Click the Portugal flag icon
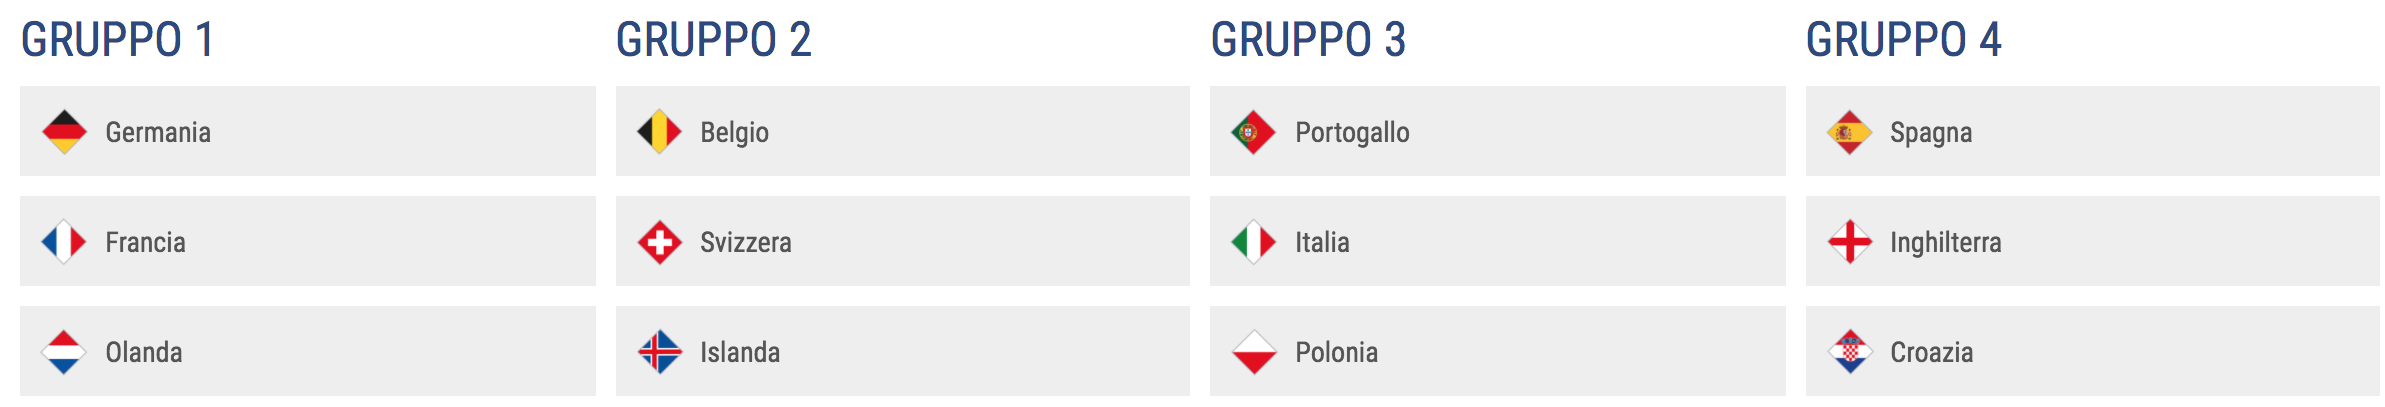The width and height of the screenshot is (2385, 407). click(x=1253, y=132)
